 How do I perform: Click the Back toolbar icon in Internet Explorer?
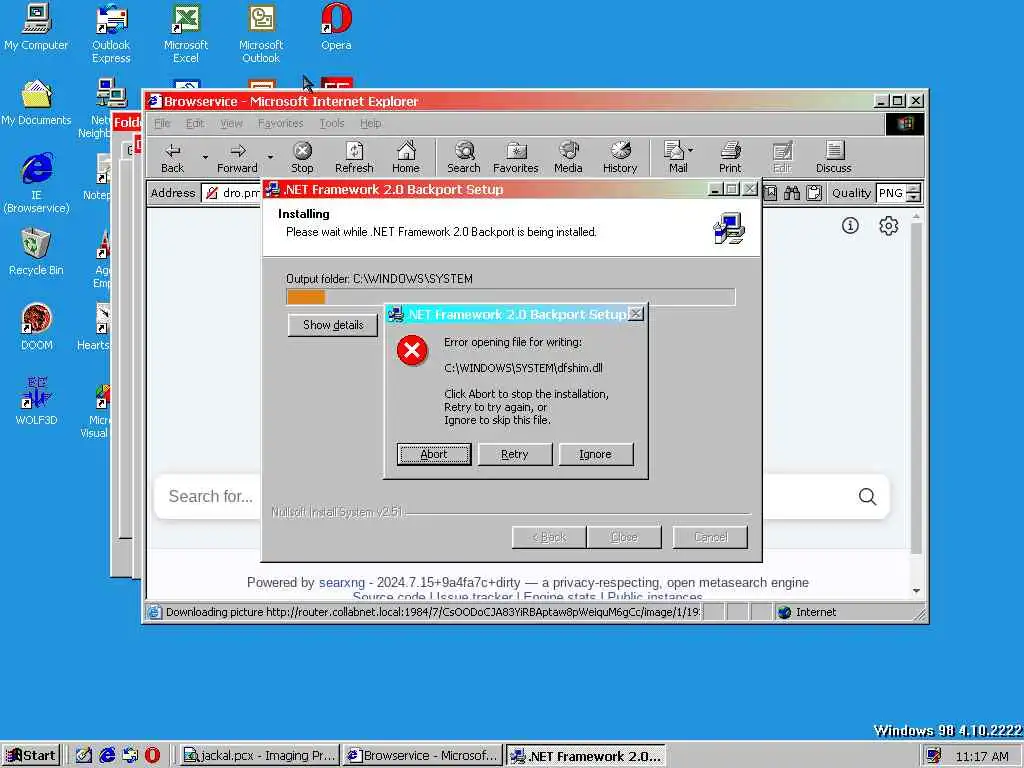pyautogui.click(x=172, y=157)
